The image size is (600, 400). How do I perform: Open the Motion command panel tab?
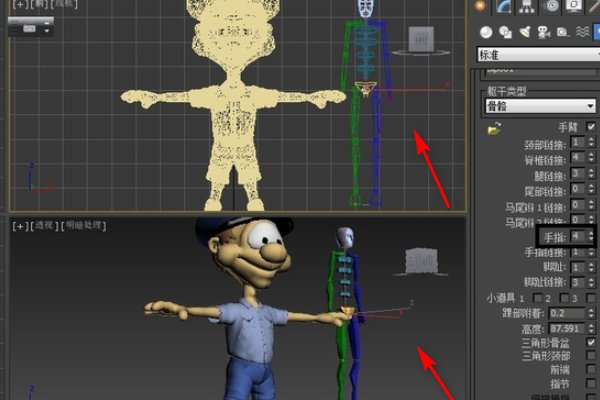point(551,6)
